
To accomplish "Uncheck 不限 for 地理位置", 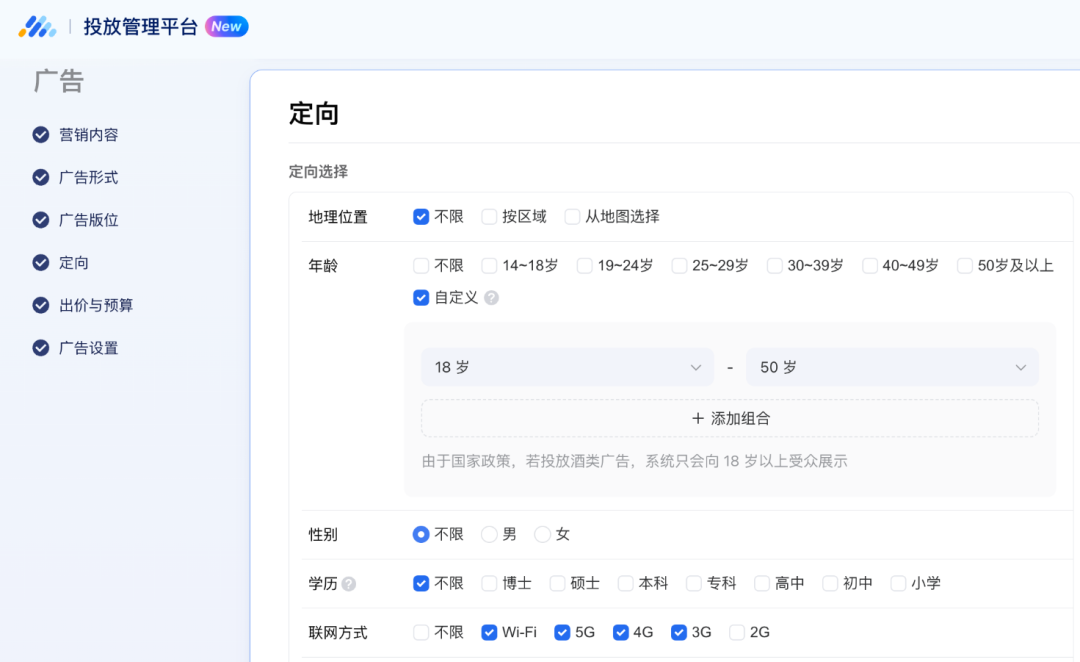I will (x=421, y=217).
